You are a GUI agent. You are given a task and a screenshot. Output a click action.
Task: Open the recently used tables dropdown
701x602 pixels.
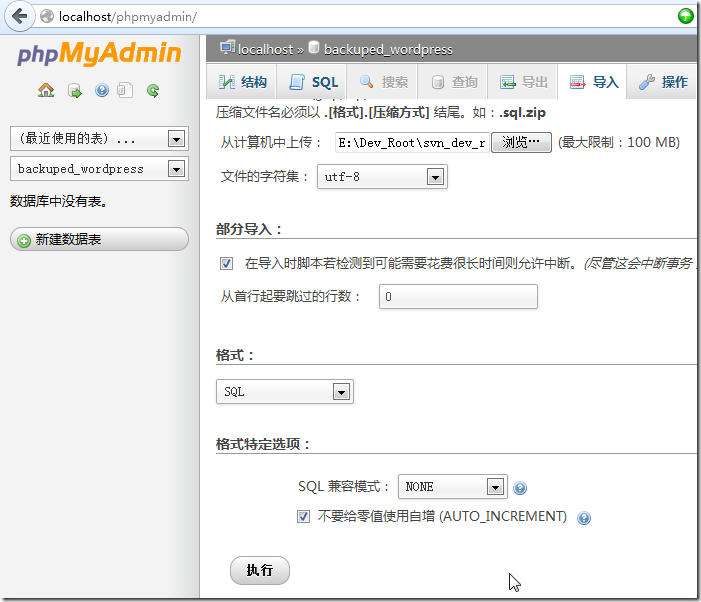click(x=99, y=139)
